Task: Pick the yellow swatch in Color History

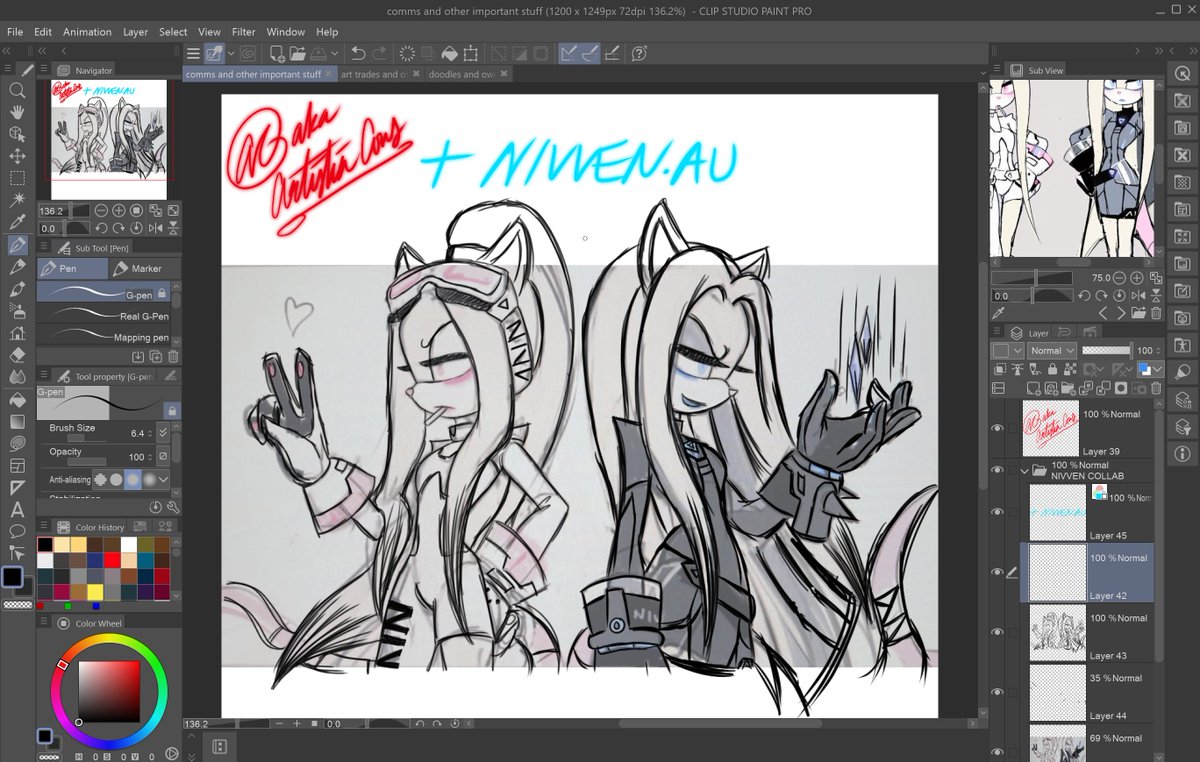Action: (95, 592)
